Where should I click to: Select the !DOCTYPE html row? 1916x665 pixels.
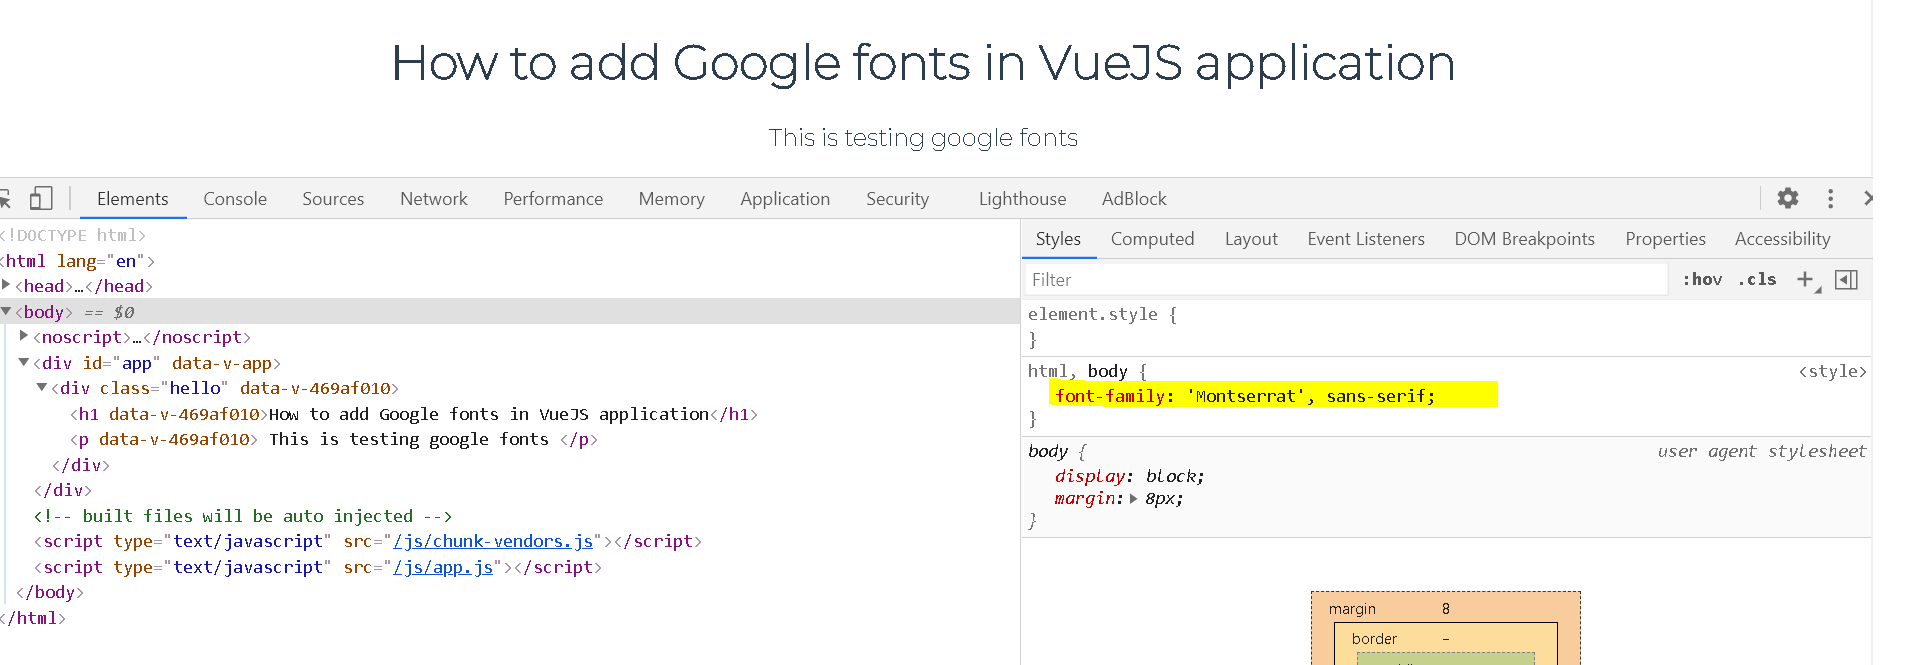pos(73,235)
